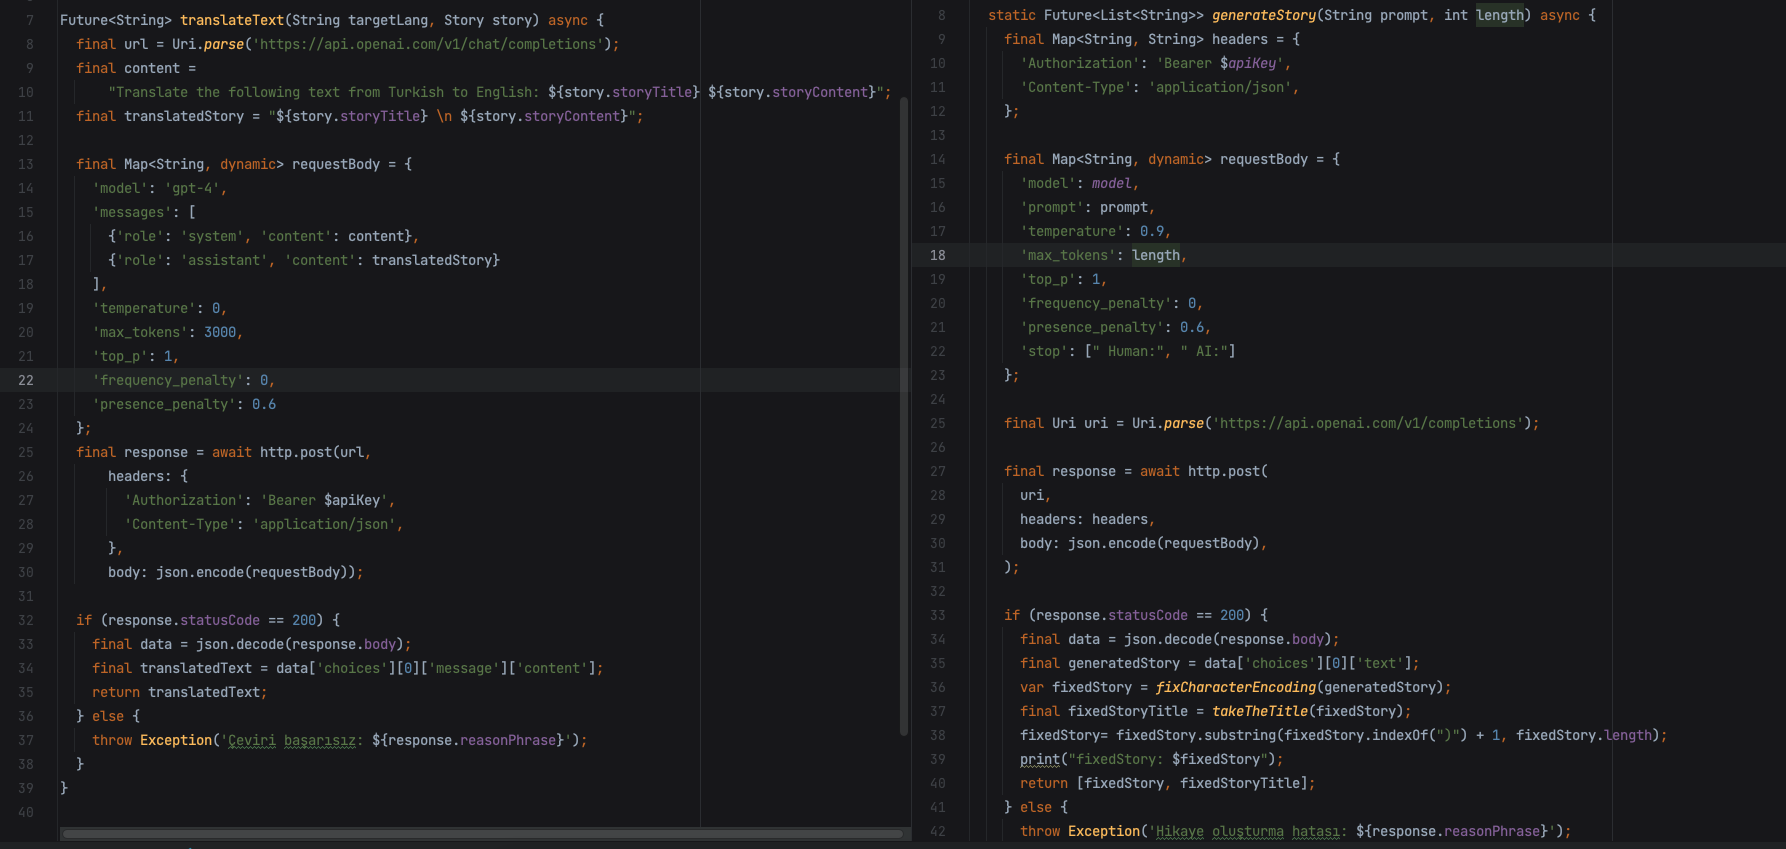Click the 'model' key in right pane
This screenshot has width=1786, height=849.
point(1048,183)
